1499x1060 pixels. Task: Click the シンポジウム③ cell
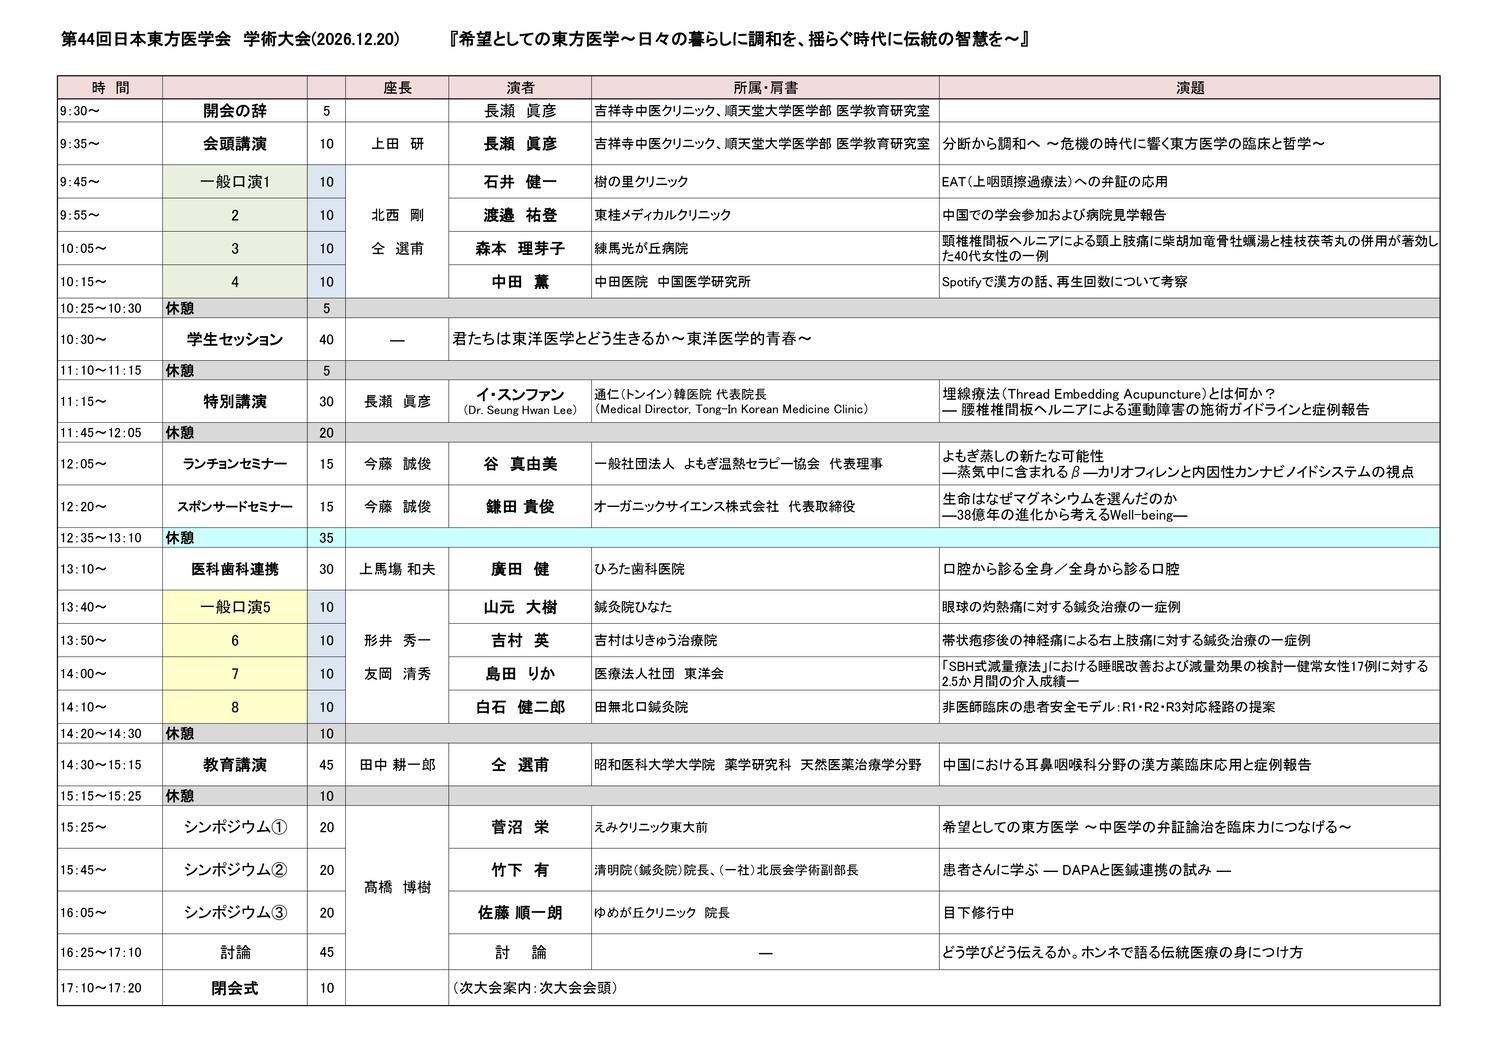[235, 912]
